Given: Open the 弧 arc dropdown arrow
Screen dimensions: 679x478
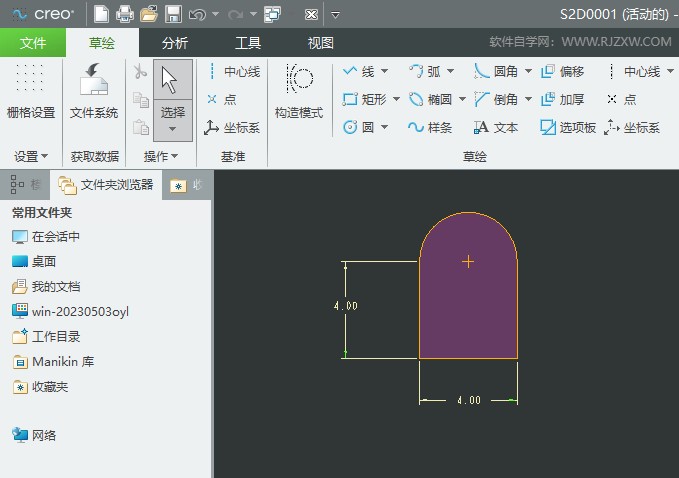Looking at the screenshot, I should tap(450, 71).
